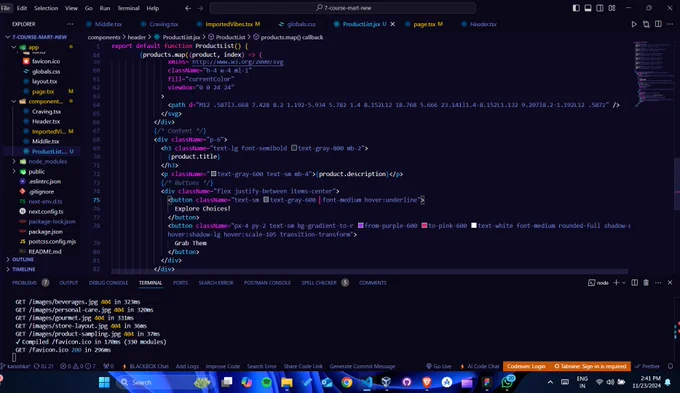Close the bottom panel
Screen dimensions: 680x393
(670, 282)
